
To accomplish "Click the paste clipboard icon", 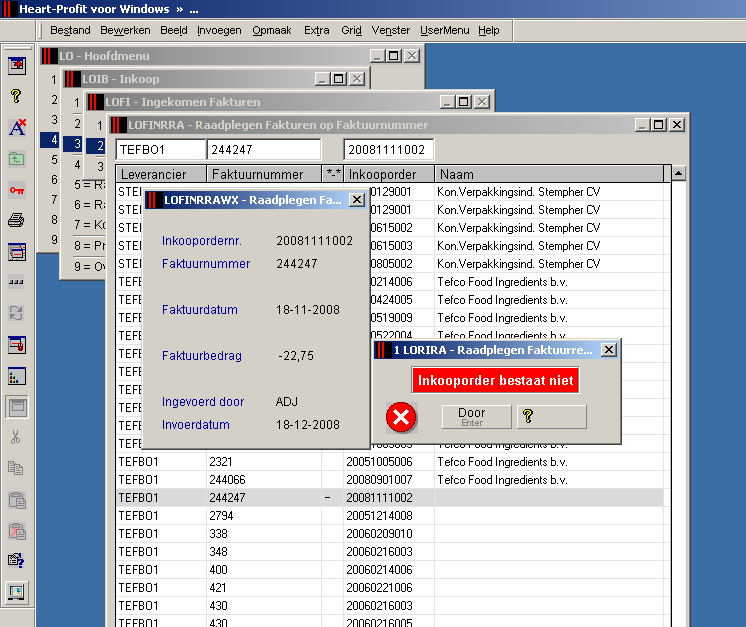I will (17, 500).
